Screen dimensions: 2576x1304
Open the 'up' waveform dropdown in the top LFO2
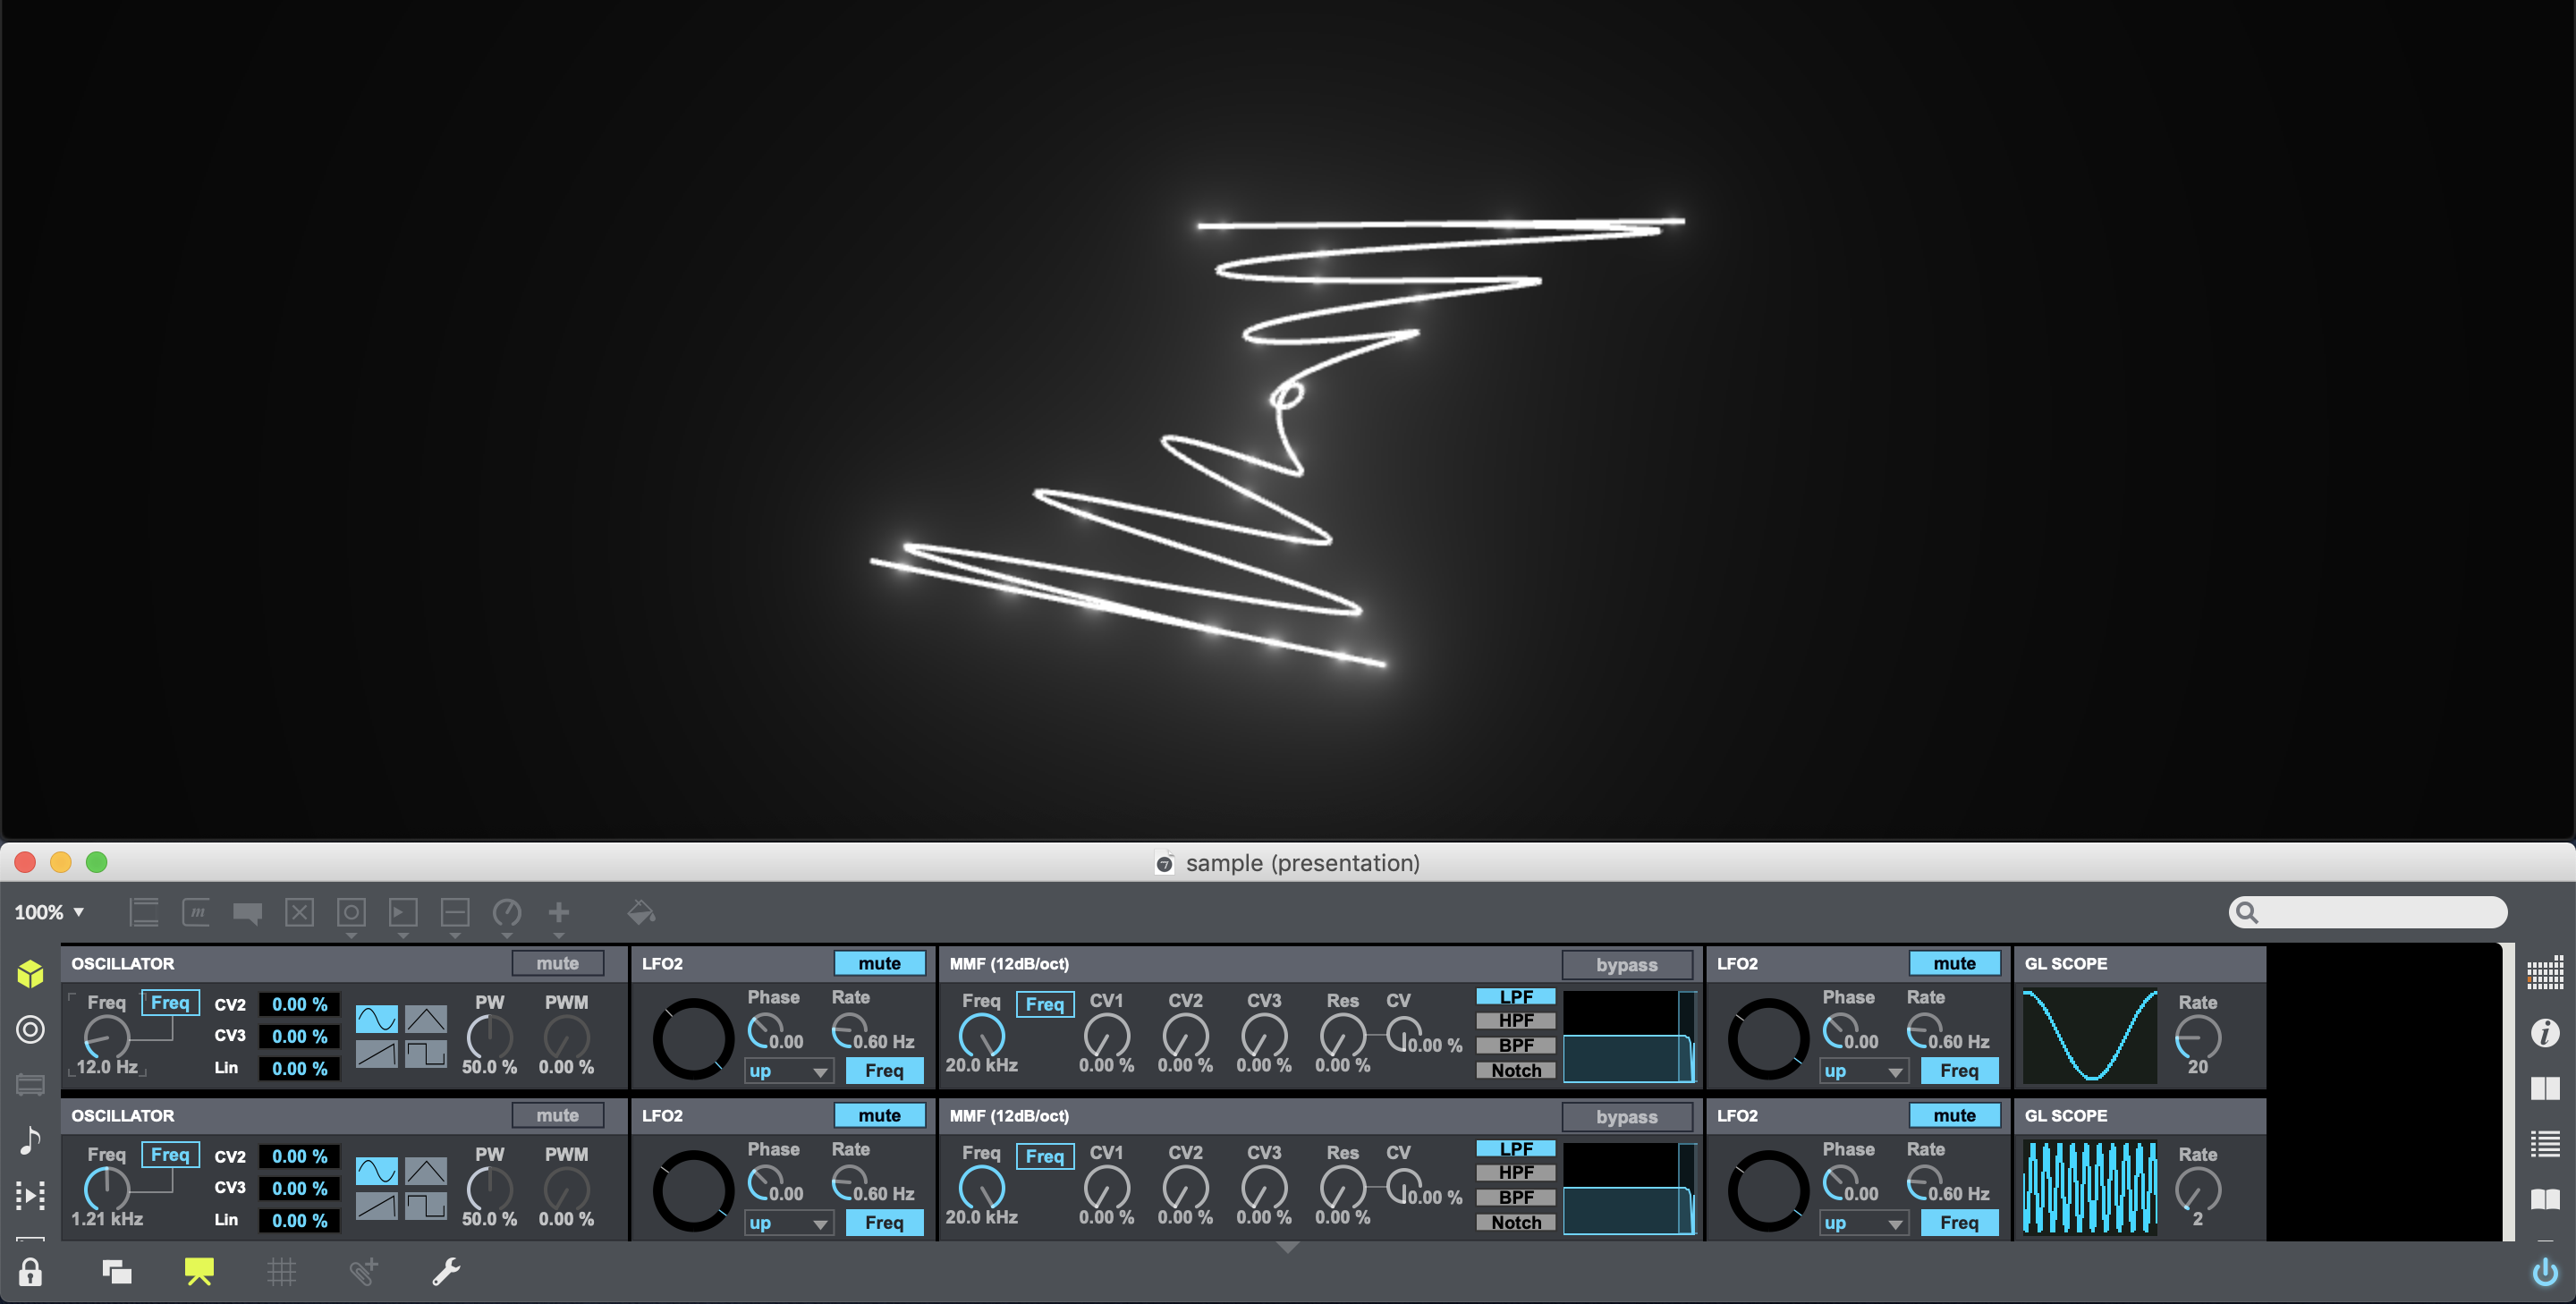[788, 1070]
